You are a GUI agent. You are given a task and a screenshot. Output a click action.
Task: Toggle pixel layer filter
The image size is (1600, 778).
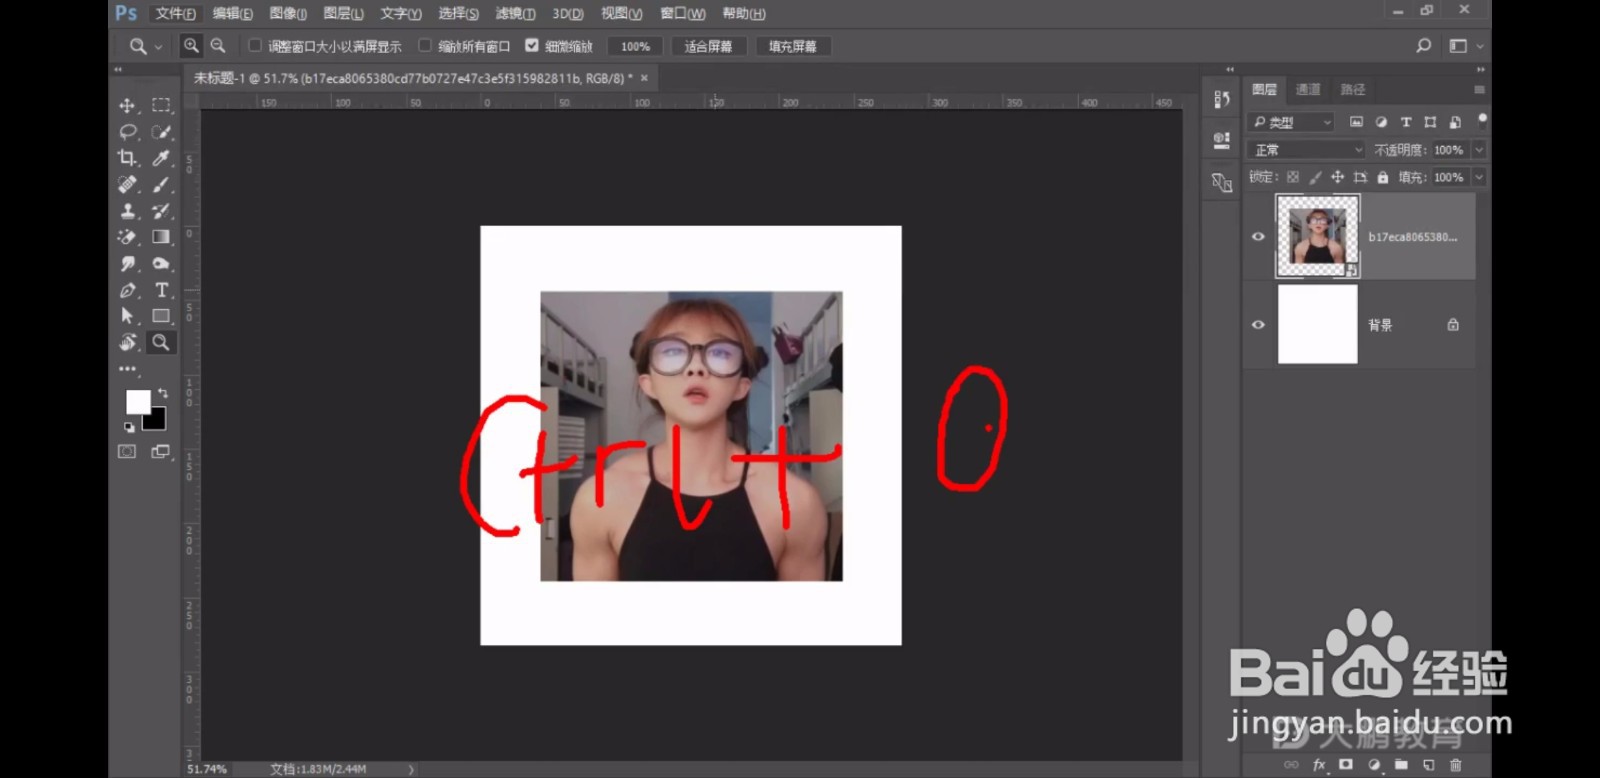coord(1356,122)
